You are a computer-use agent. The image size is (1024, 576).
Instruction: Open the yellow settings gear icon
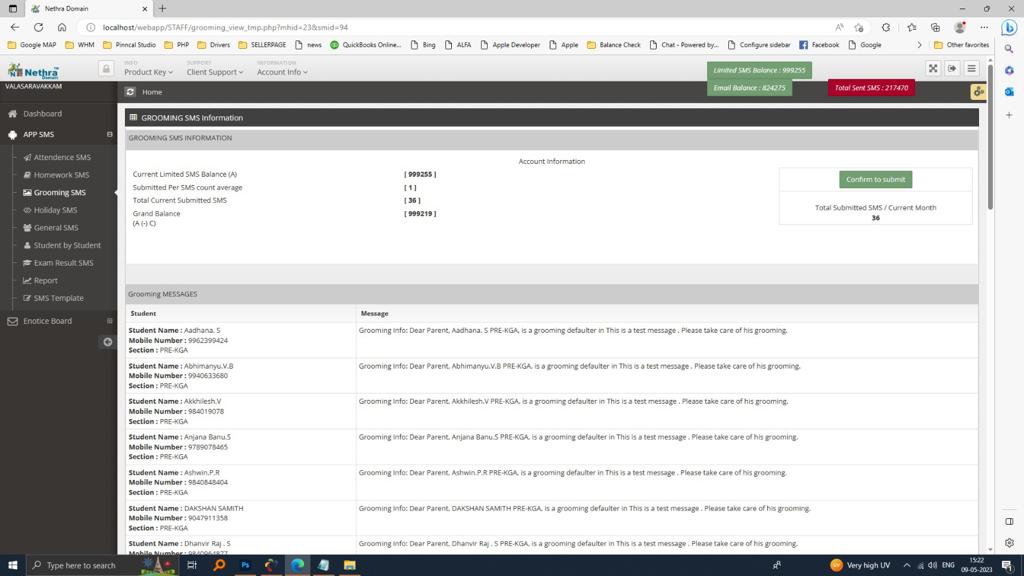[x=978, y=92]
